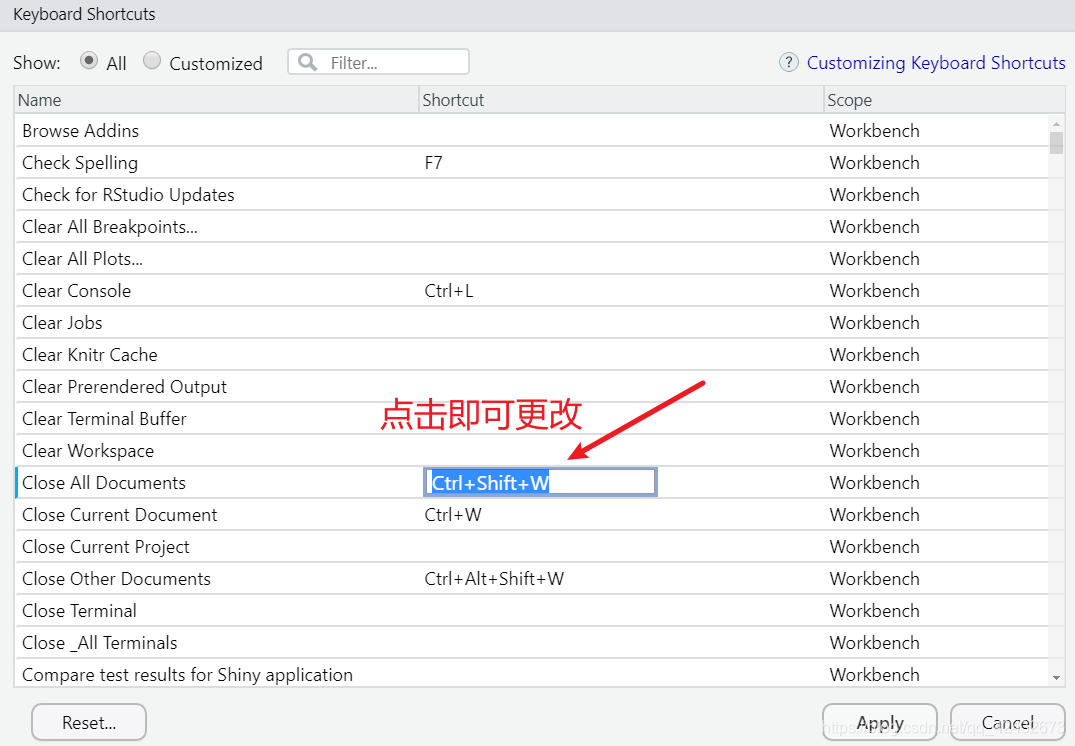The height and width of the screenshot is (746, 1075).
Task: Select Clear All Breakpoints... row
Action: [x=531, y=227]
